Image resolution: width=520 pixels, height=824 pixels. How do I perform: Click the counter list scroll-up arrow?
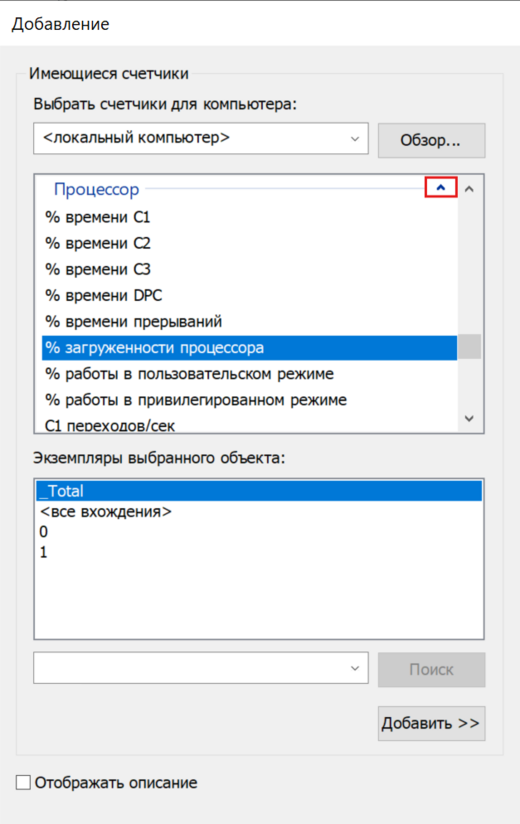tap(470, 189)
